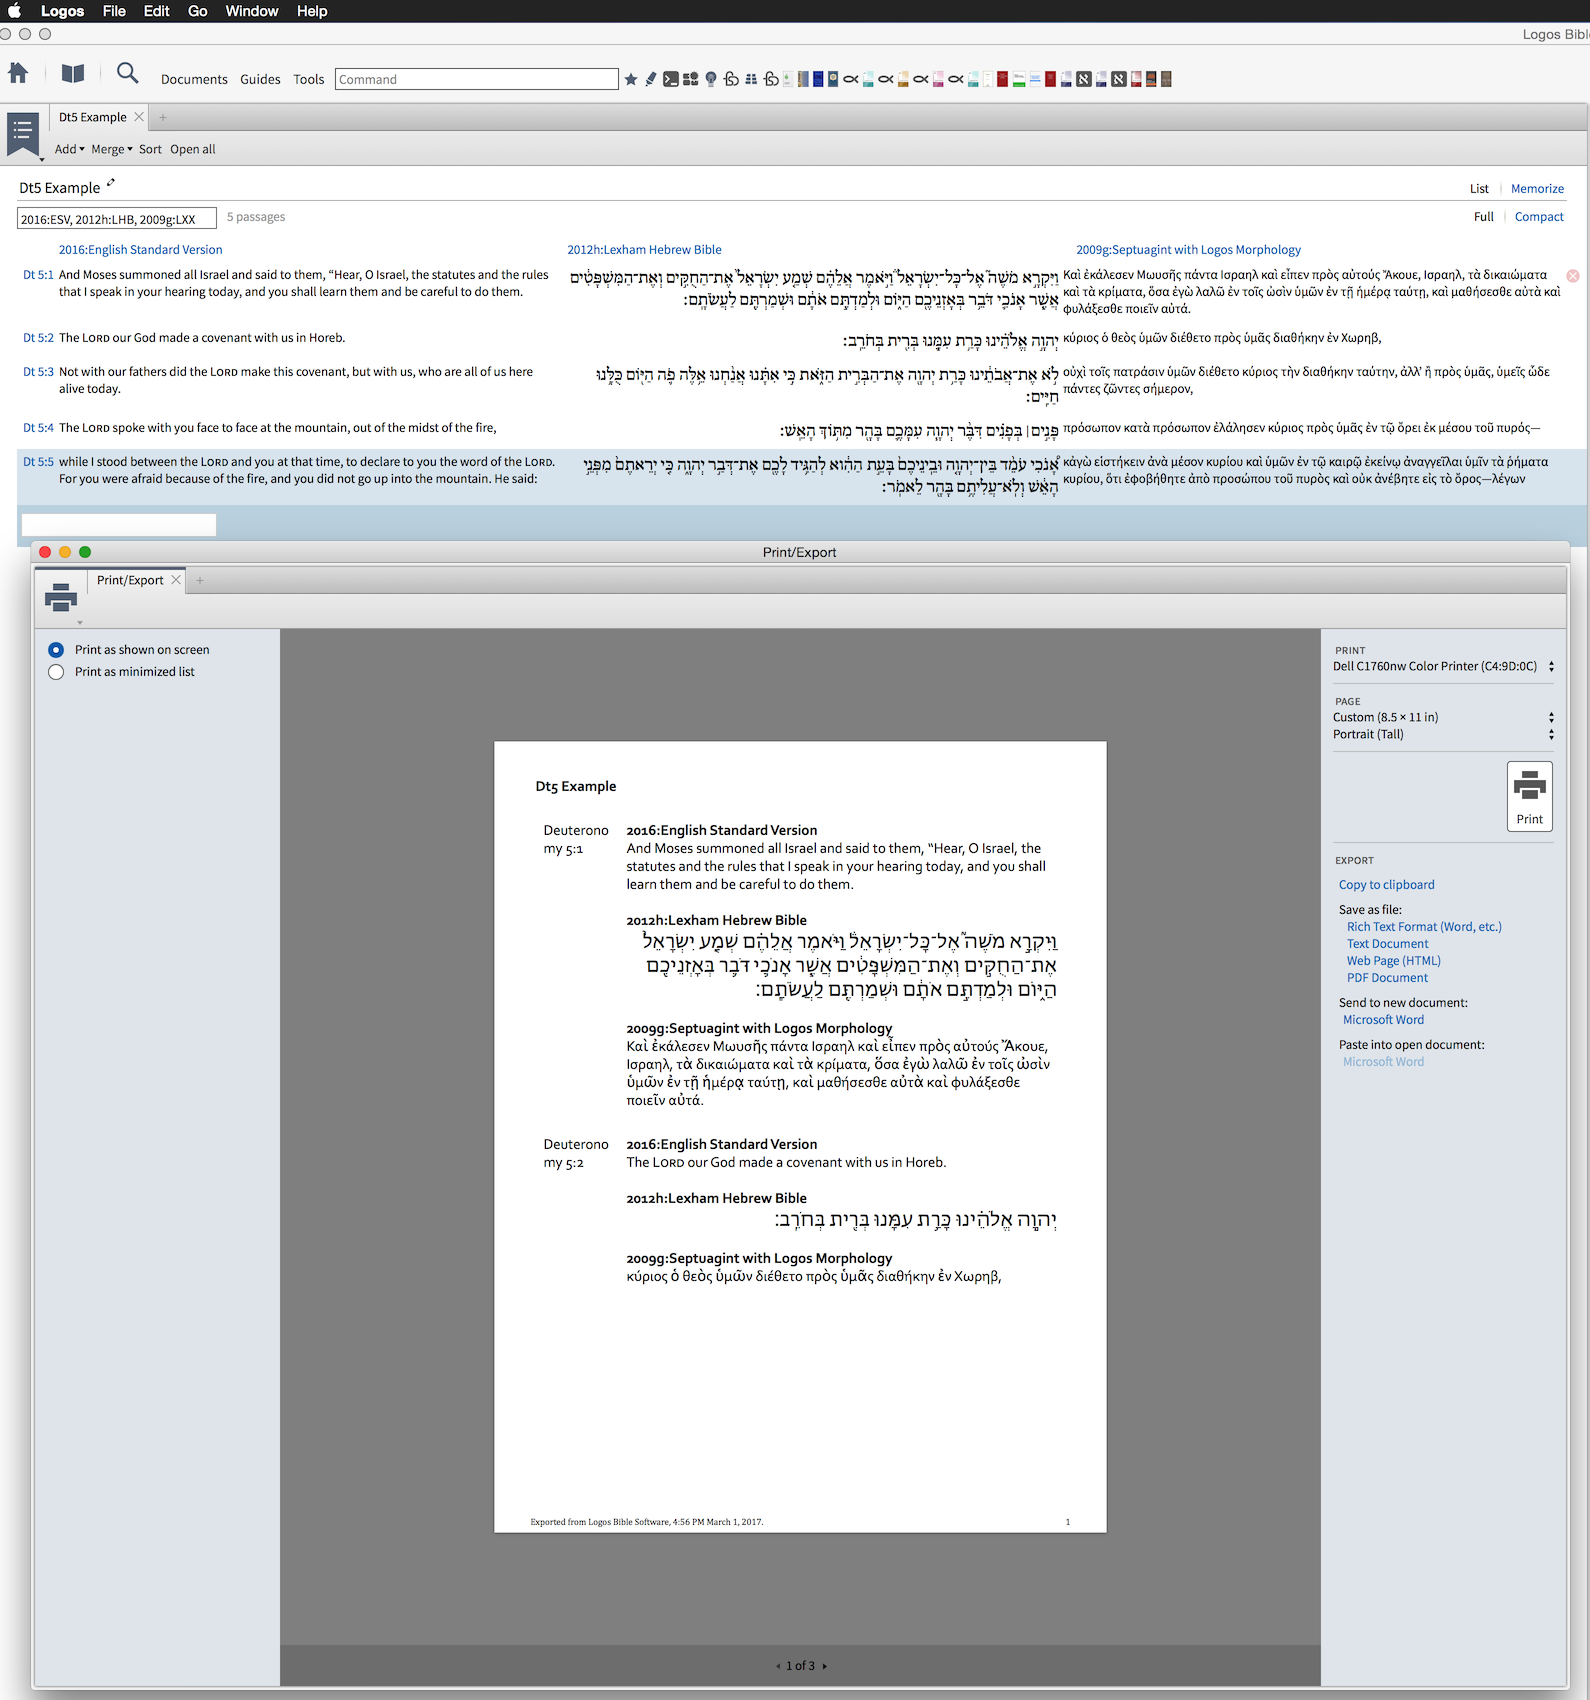Click the Dt 5:3 reference link
Screen dimensions: 1590x1700
click(38, 372)
